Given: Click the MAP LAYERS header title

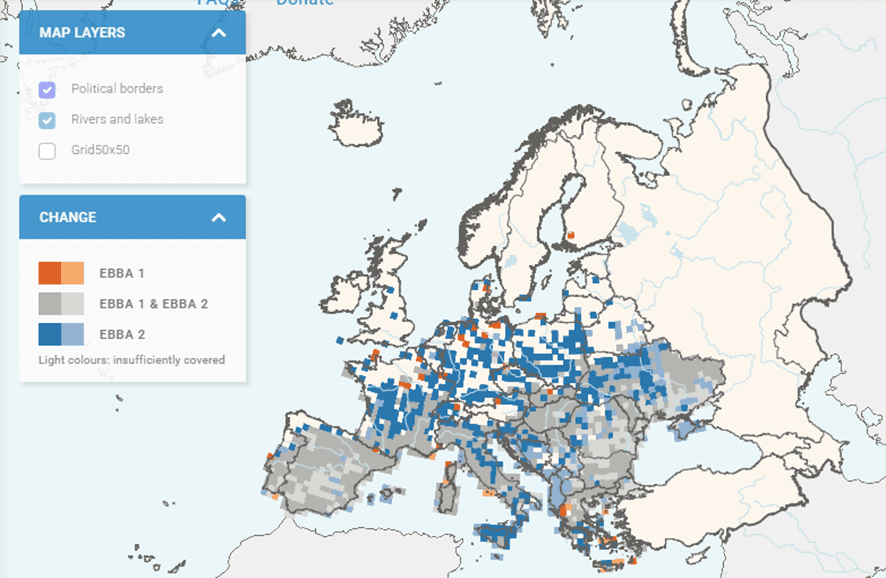Looking at the screenshot, I should coord(82,33).
